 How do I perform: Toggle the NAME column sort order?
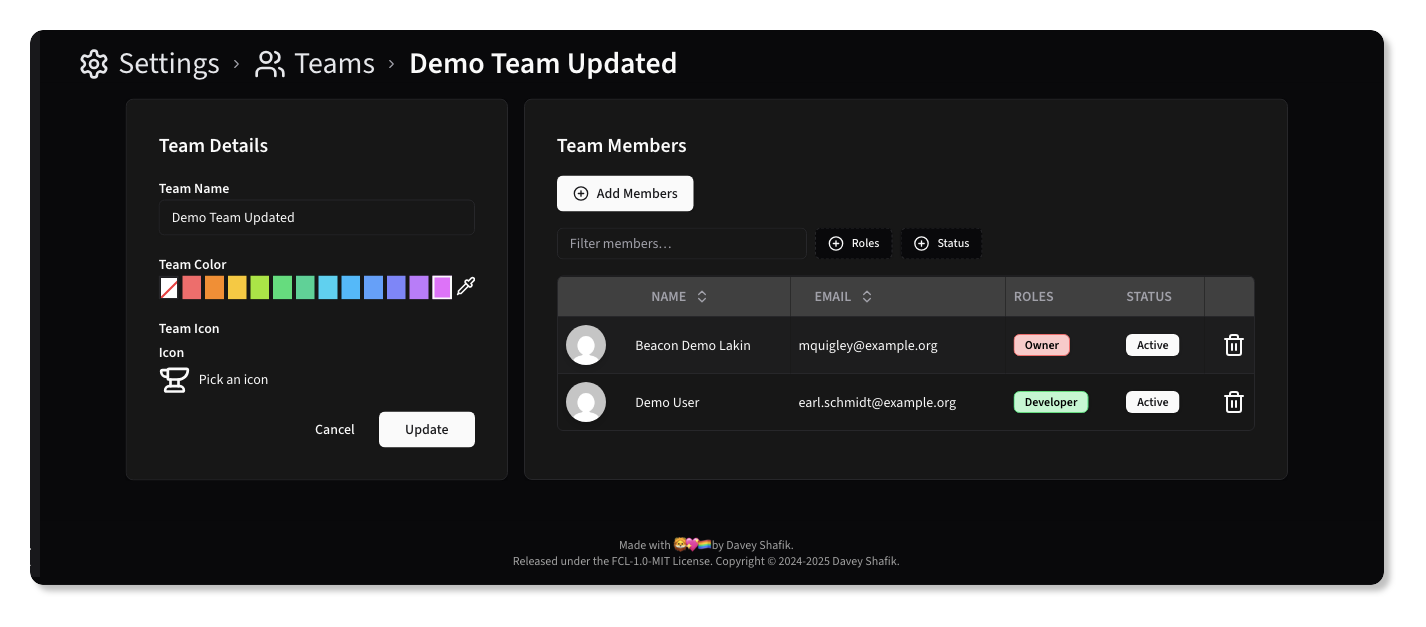700,296
